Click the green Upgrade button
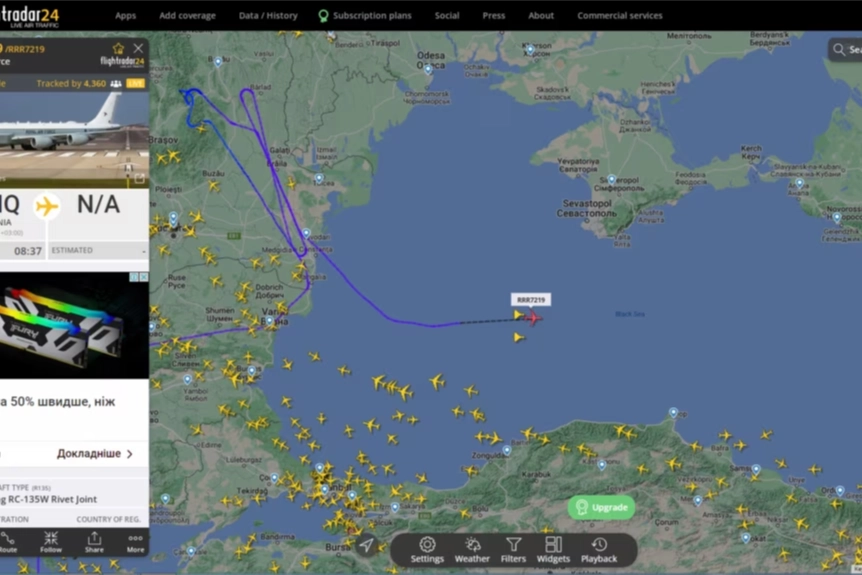The height and width of the screenshot is (575, 862). (601, 507)
